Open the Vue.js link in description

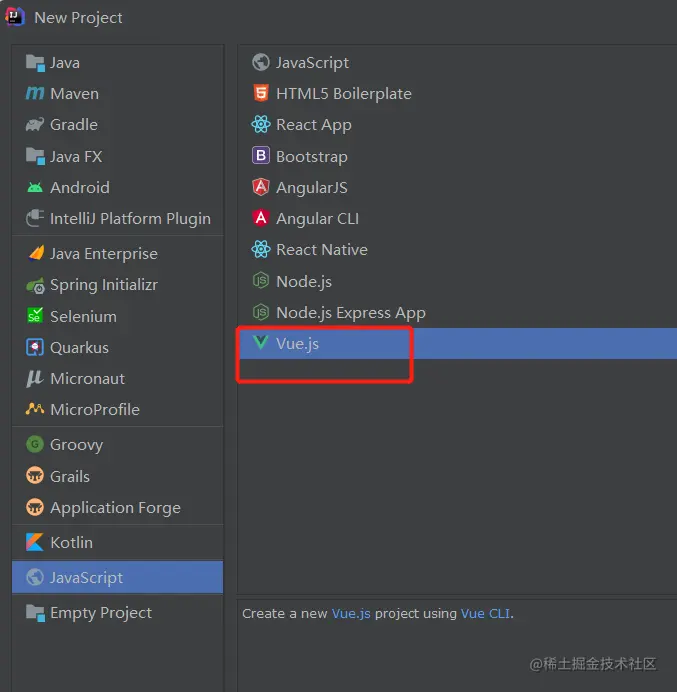(351, 613)
